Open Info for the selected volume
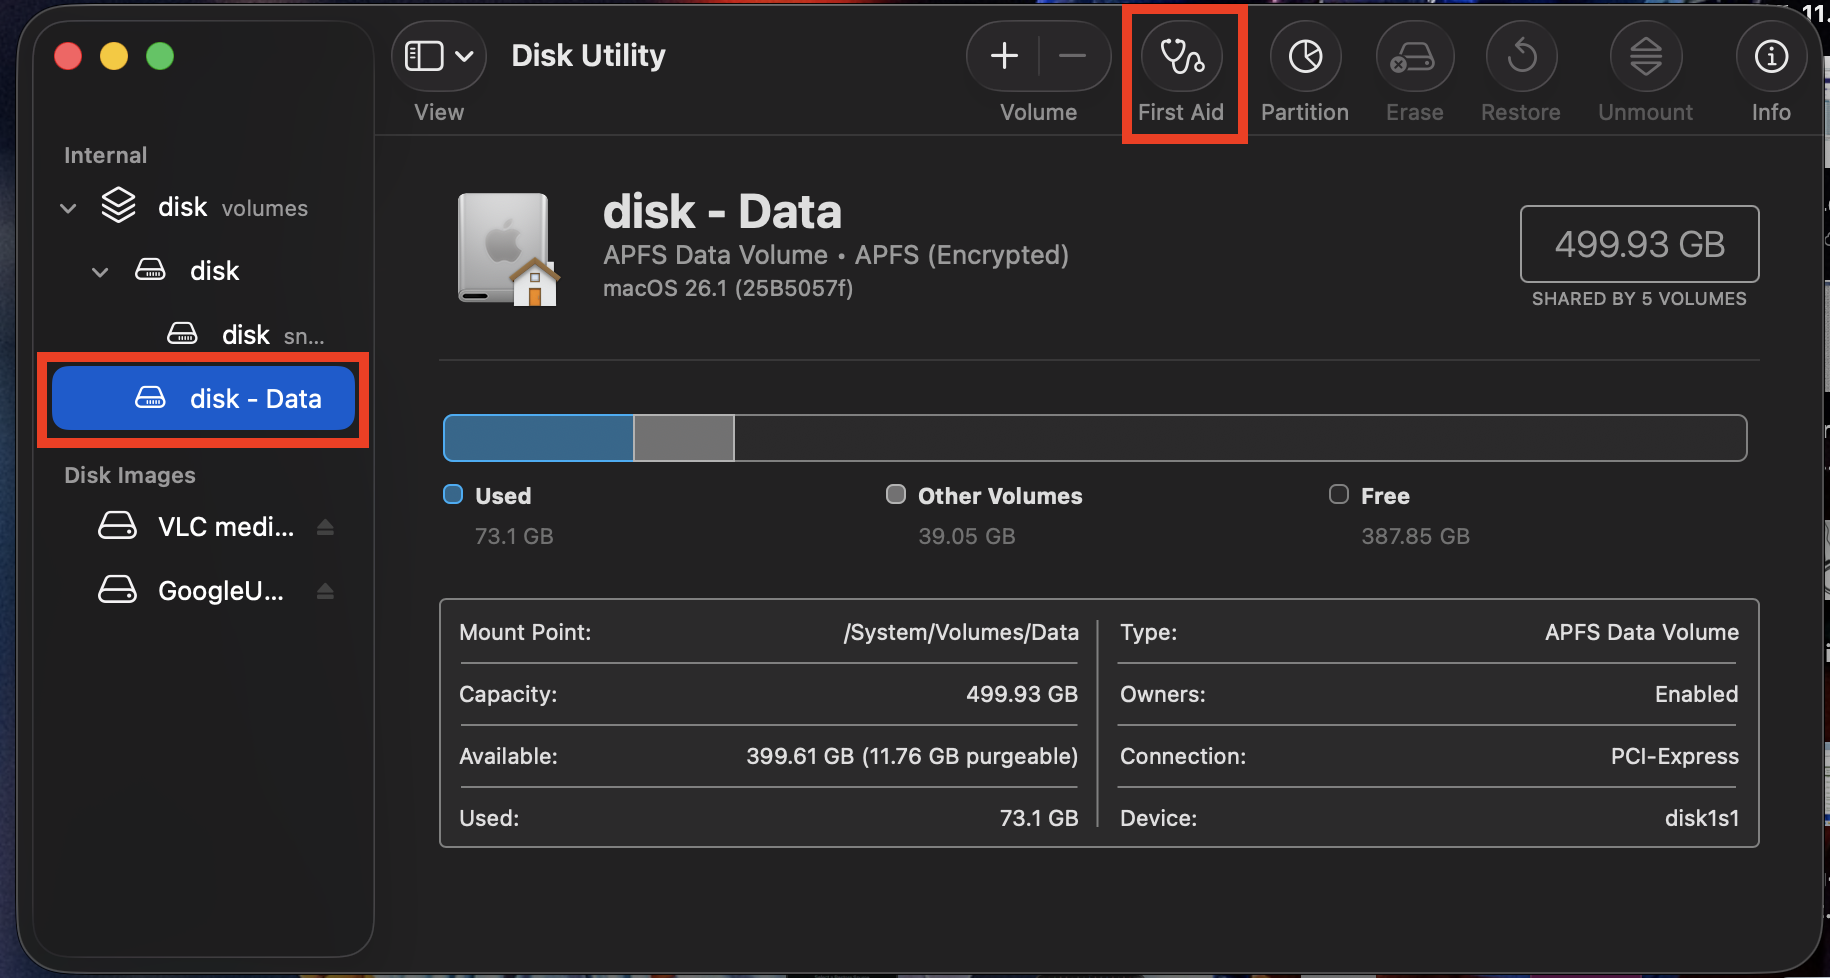 click(x=1771, y=57)
